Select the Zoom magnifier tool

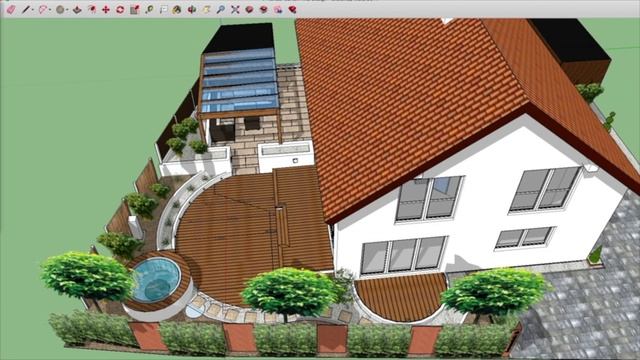point(220,9)
